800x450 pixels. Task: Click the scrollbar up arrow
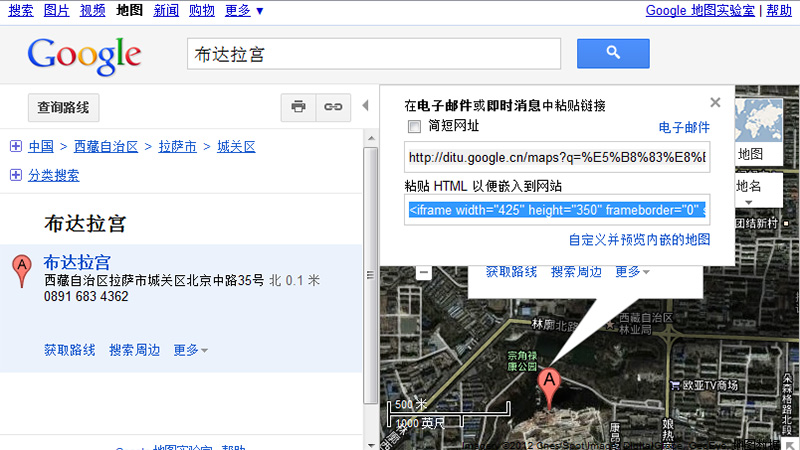pos(371,138)
